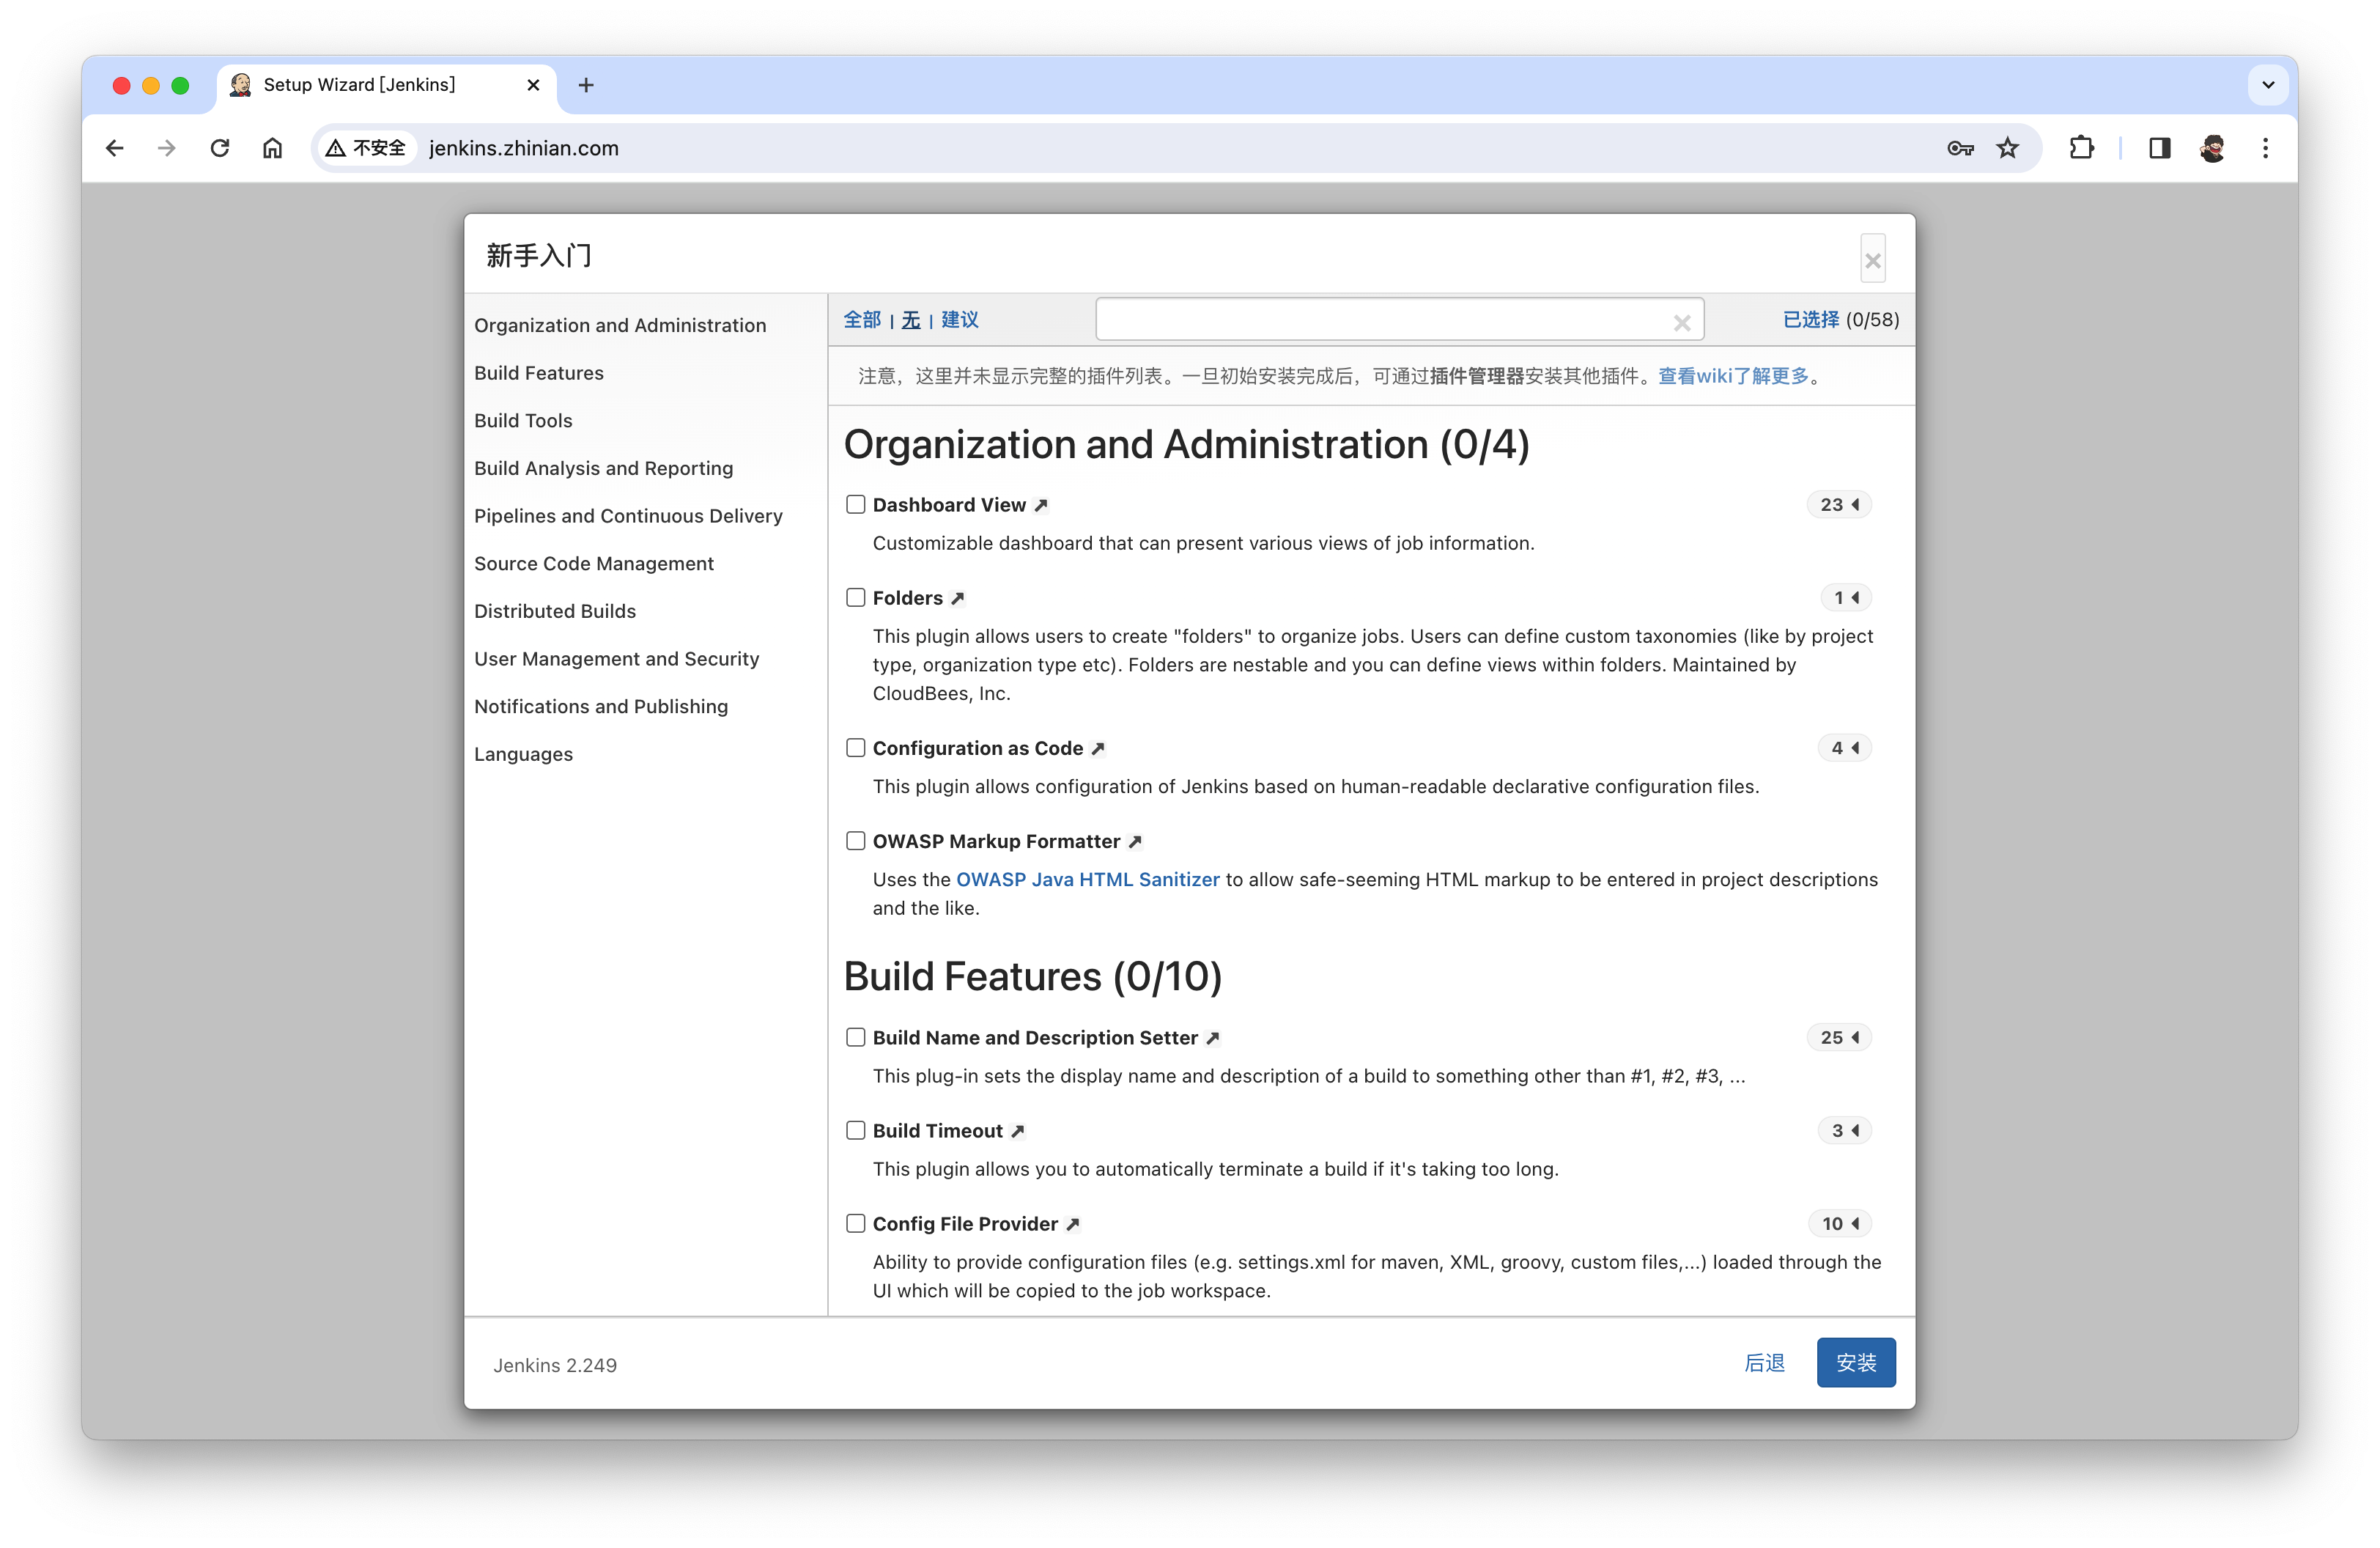Check Build Name and Description Setter checkbox
Image resolution: width=2380 pixels, height=1548 pixels.
(x=855, y=1037)
